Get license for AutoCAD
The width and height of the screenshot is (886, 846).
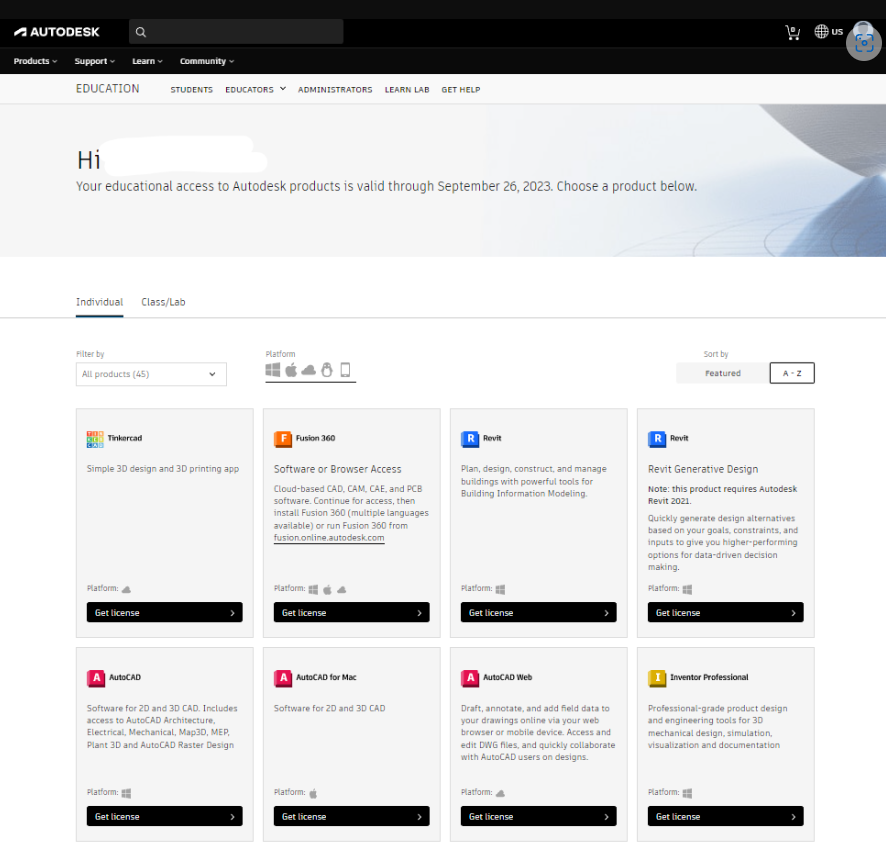click(x=164, y=817)
